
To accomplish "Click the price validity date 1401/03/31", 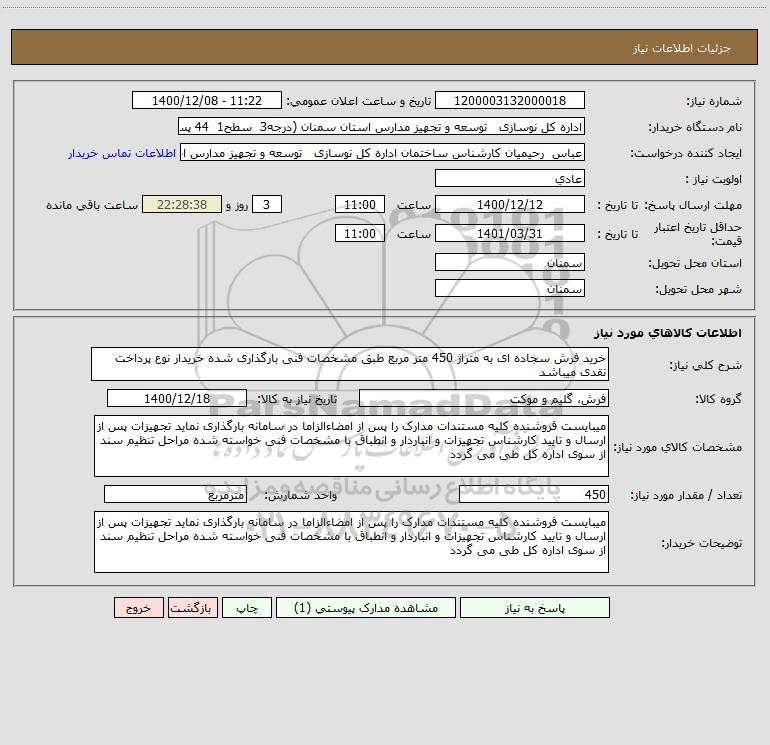I will (x=510, y=233).
